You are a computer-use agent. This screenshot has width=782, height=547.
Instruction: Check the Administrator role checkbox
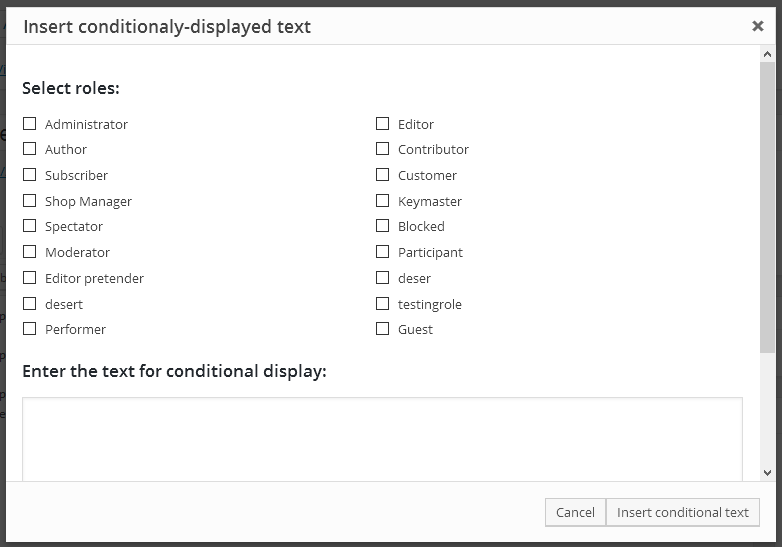tap(30, 124)
